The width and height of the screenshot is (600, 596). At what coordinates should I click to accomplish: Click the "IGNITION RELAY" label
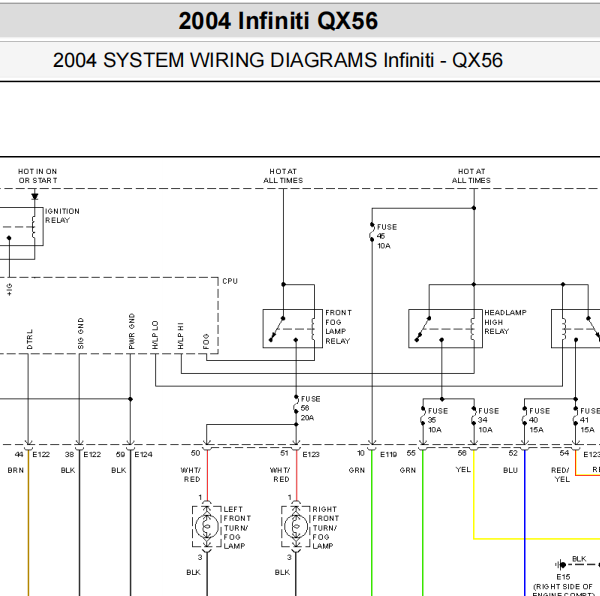pyautogui.click(x=62, y=216)
